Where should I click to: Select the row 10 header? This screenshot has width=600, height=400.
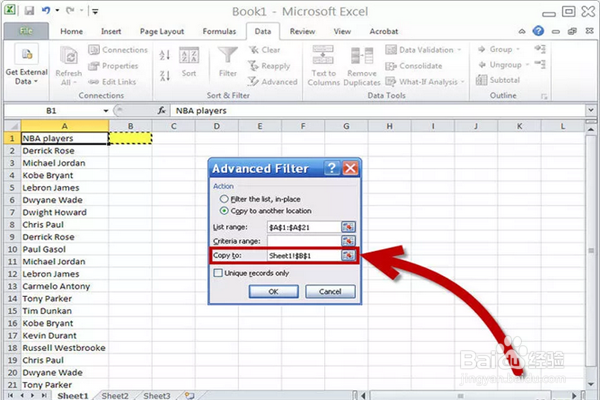12,249
